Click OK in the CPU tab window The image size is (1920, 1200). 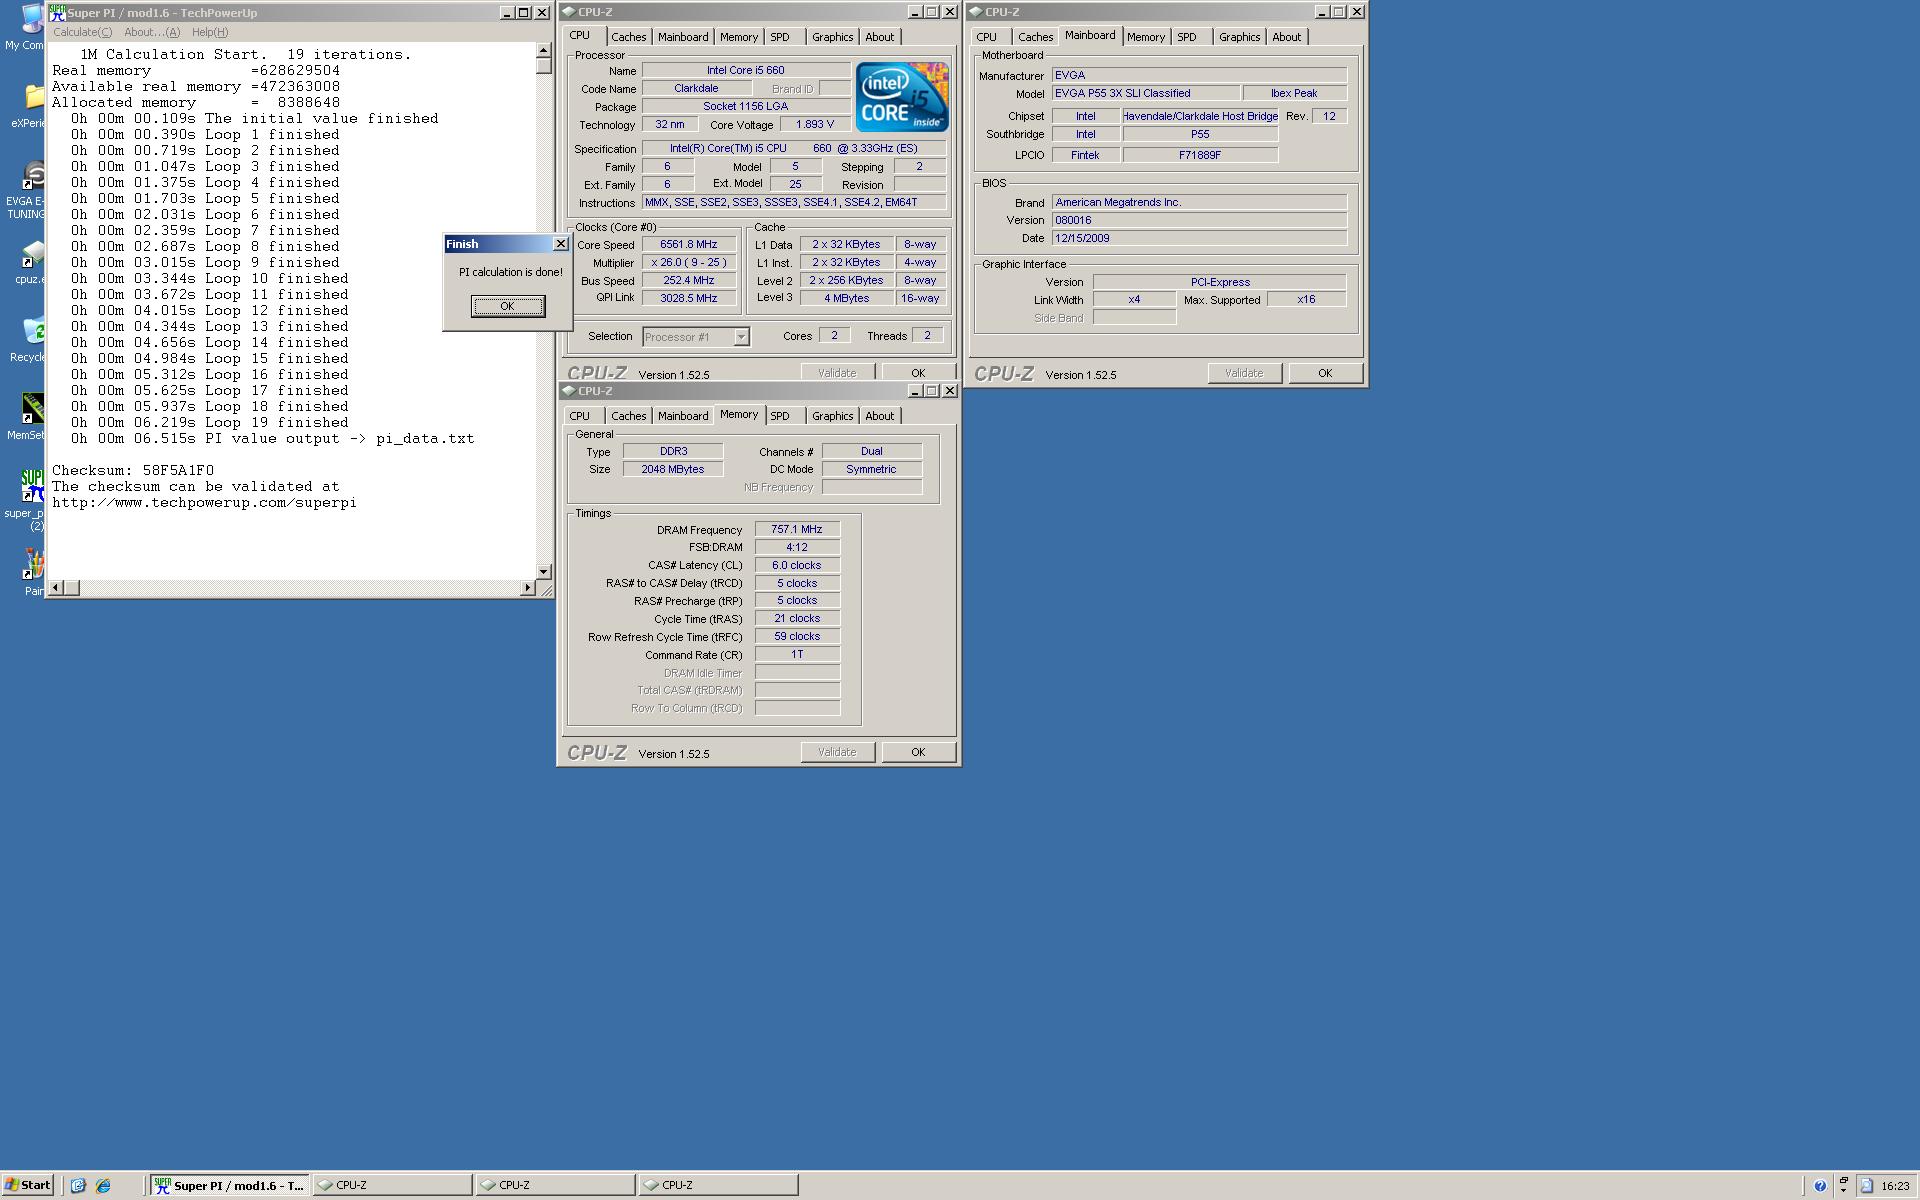[918, 373]
